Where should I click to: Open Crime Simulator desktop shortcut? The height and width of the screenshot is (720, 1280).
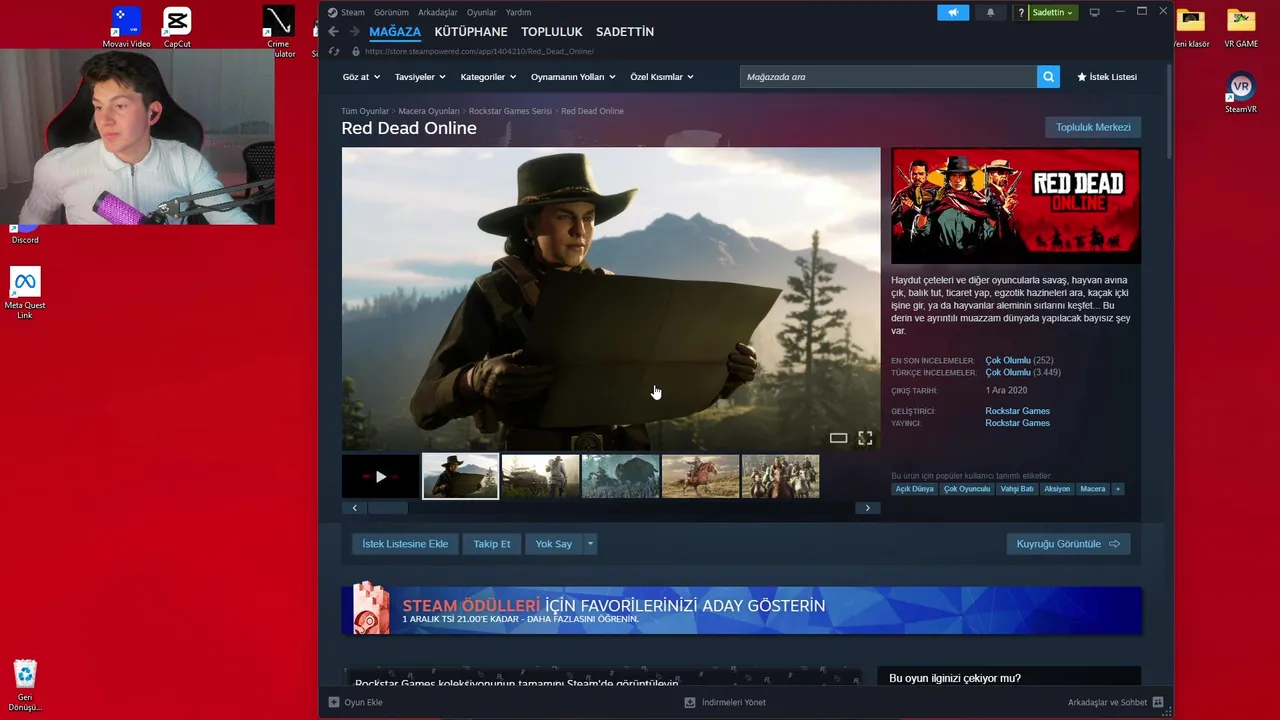click(278, 32)
